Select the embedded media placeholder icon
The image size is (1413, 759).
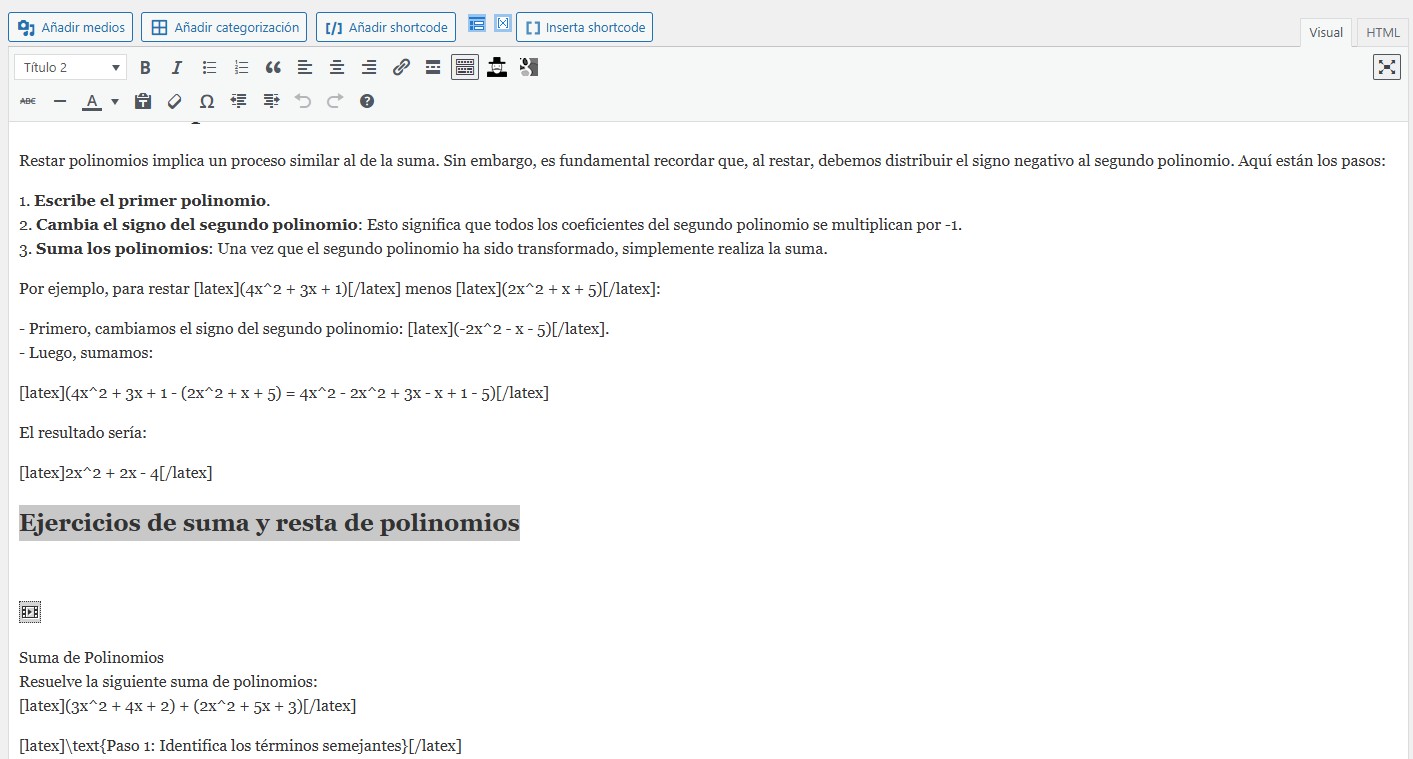[x=30, y=612]
